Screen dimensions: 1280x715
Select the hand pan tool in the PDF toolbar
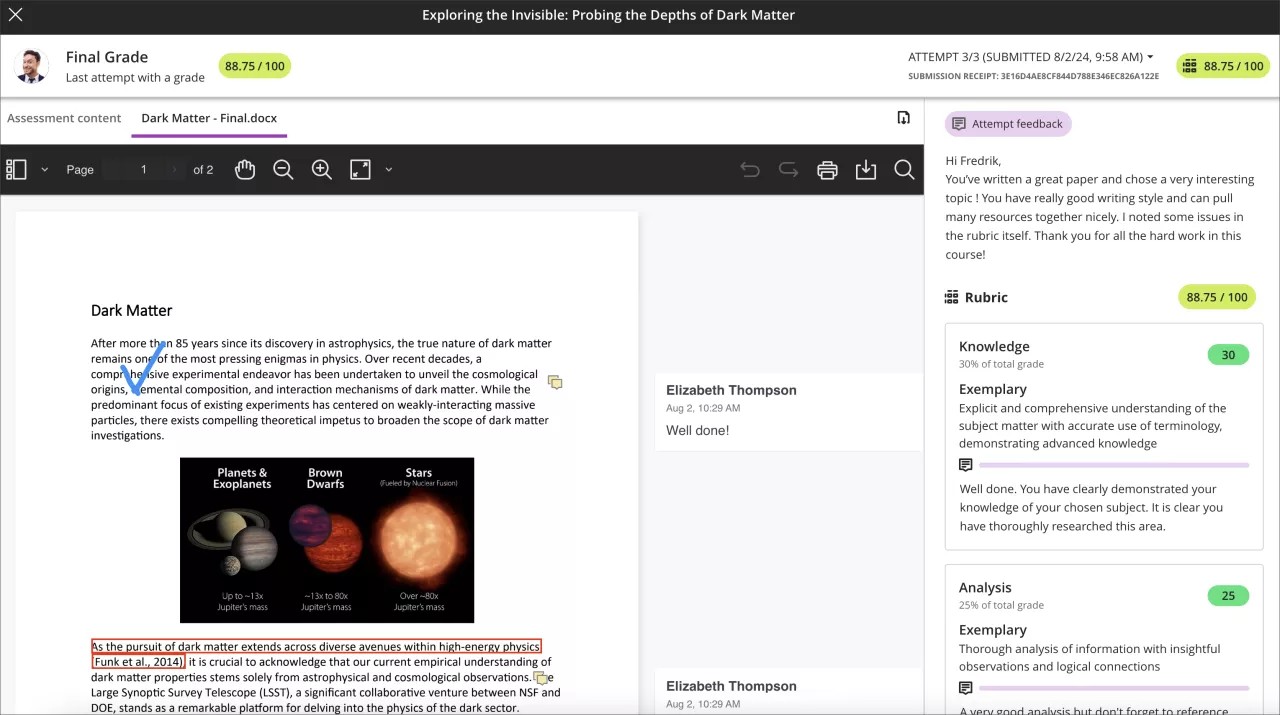click(245, 169)
